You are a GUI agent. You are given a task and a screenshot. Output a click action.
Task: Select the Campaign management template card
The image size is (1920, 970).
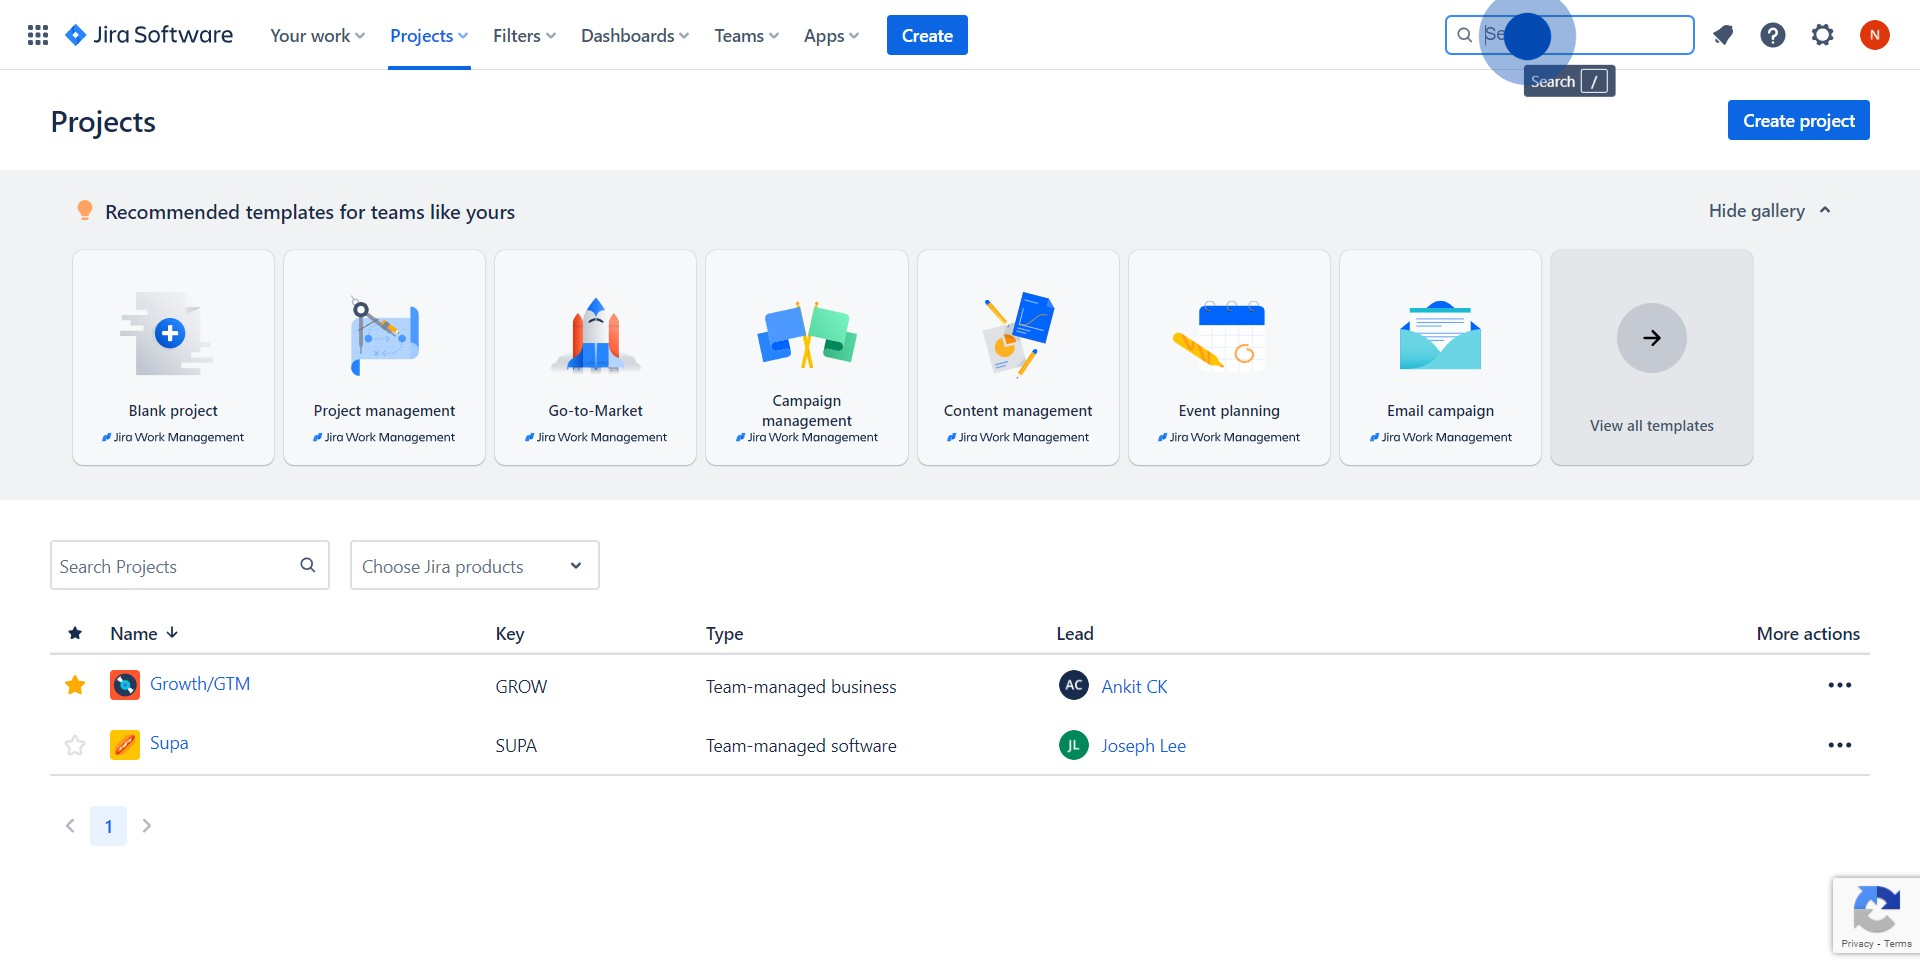click(807, 357)
